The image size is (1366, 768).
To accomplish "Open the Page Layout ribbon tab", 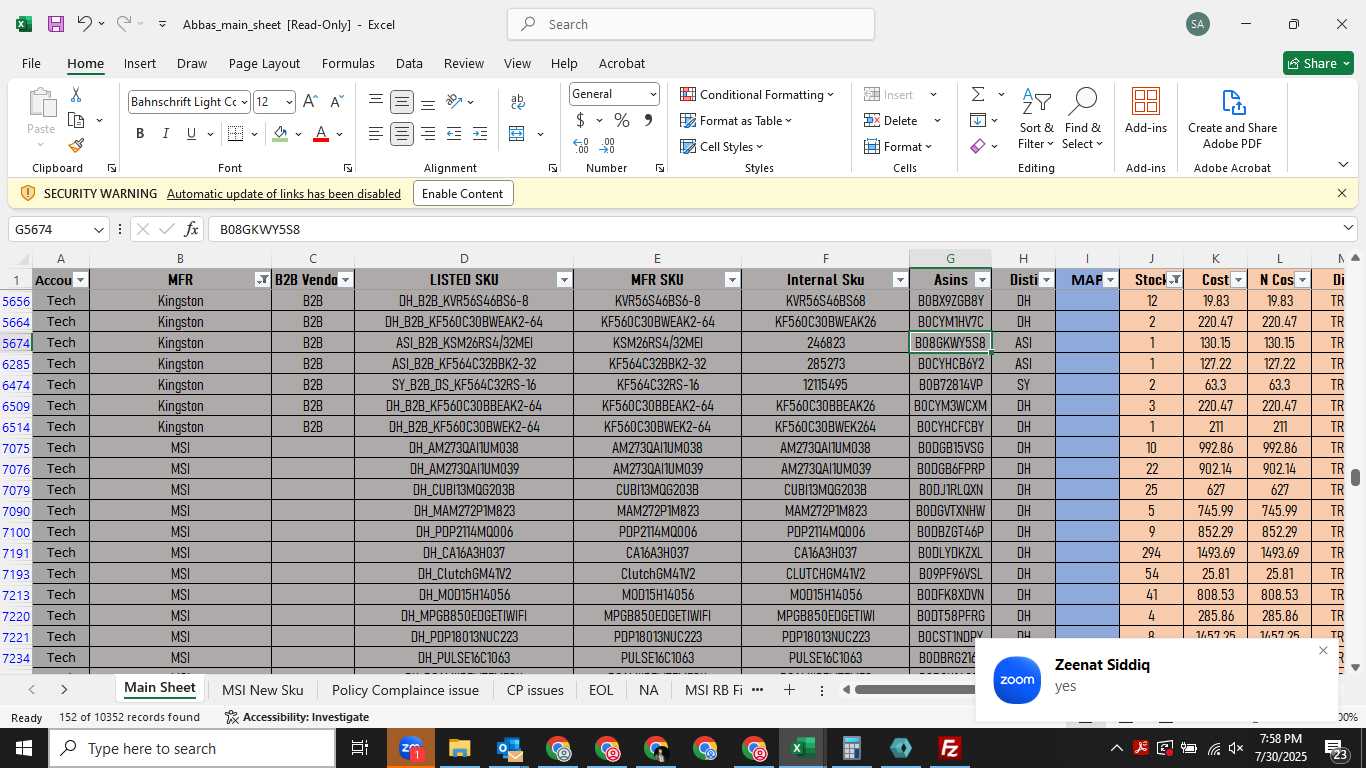I will tap(264, 63).
